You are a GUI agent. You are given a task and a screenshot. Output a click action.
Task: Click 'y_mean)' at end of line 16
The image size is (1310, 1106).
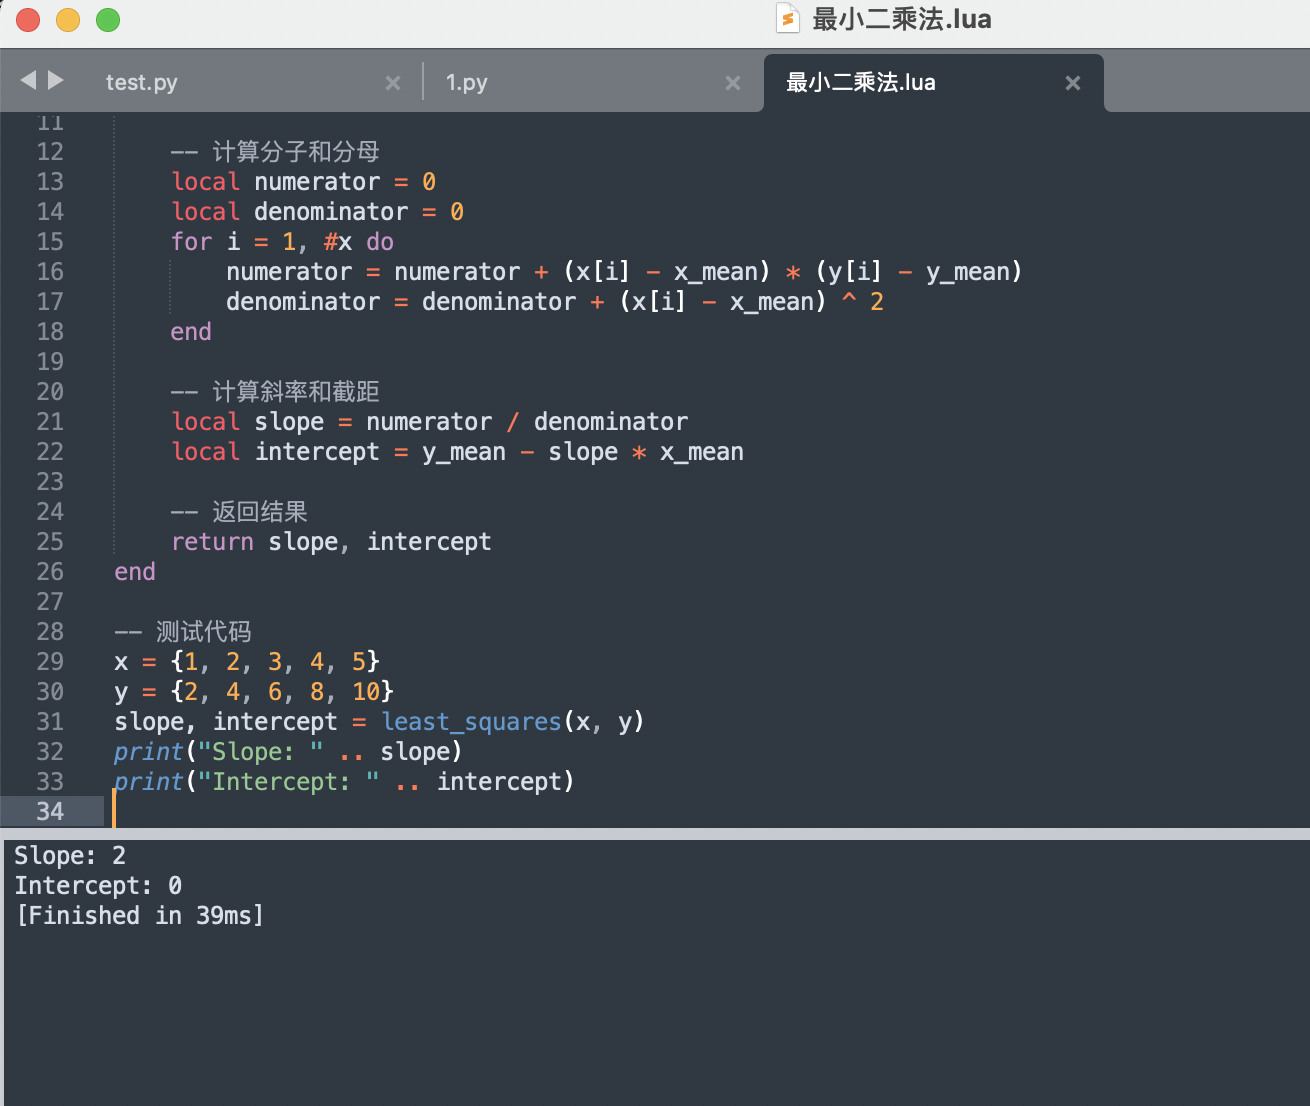point(974,272)
